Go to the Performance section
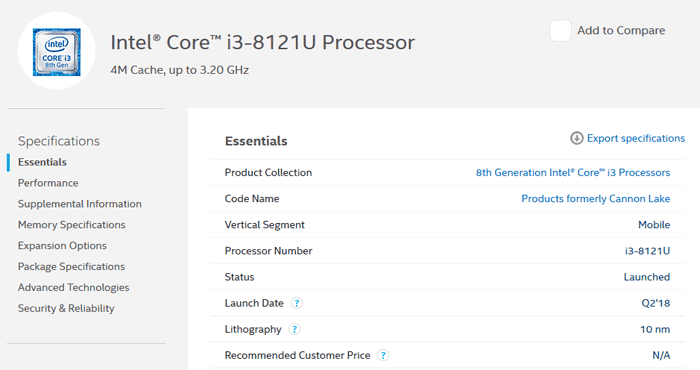 click(x=48, y=183)
